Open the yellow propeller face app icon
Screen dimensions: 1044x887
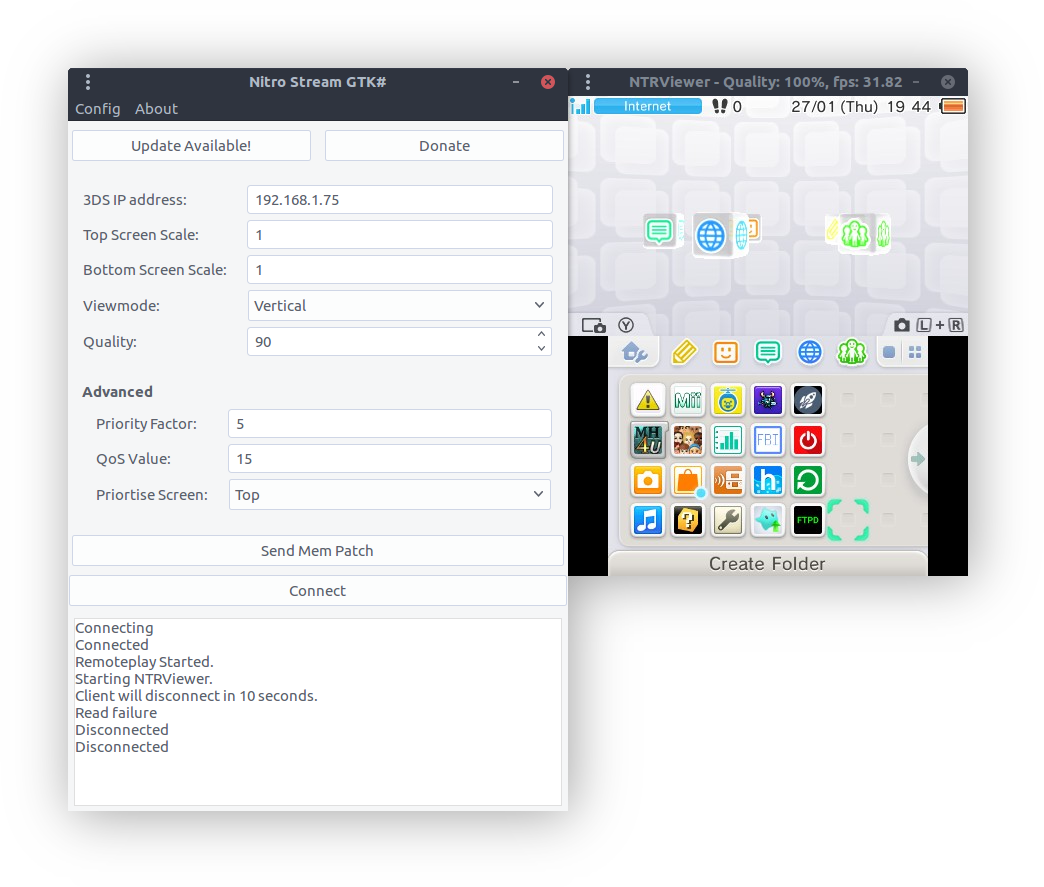pos(728,400)
